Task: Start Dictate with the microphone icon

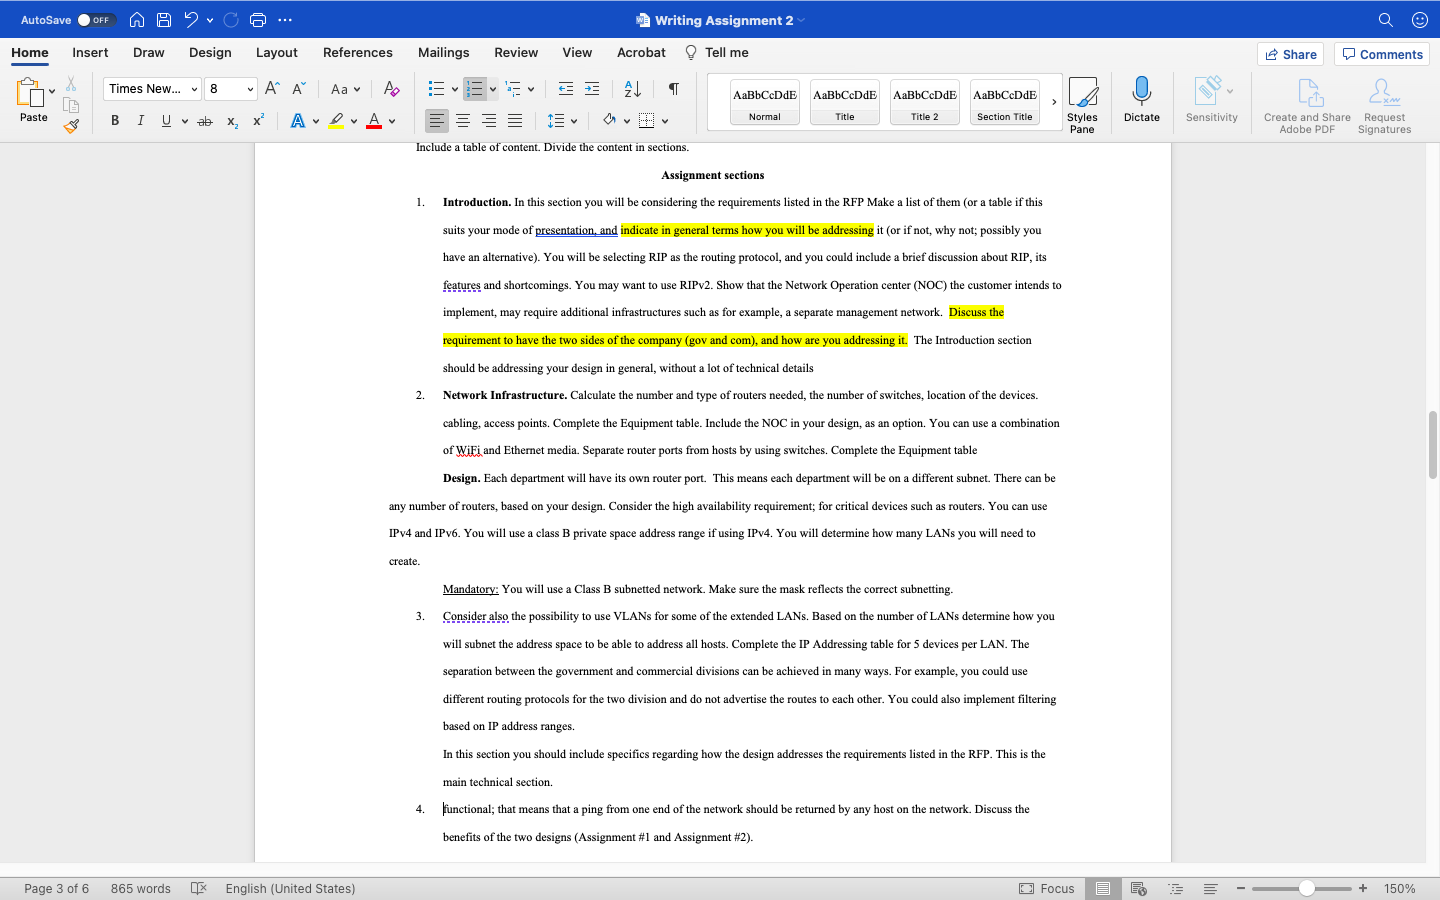Action: [x=1141, y=99]
